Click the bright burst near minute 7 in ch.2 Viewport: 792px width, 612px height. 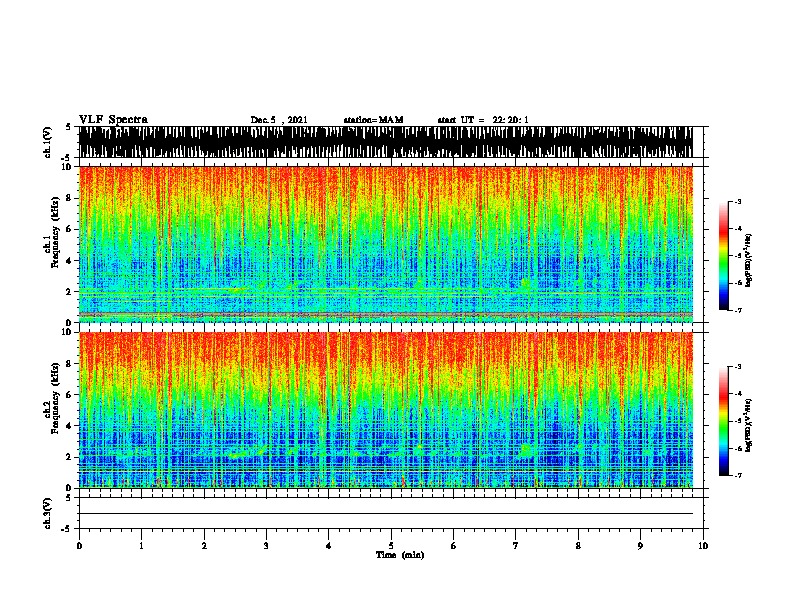tap(526, 449)
